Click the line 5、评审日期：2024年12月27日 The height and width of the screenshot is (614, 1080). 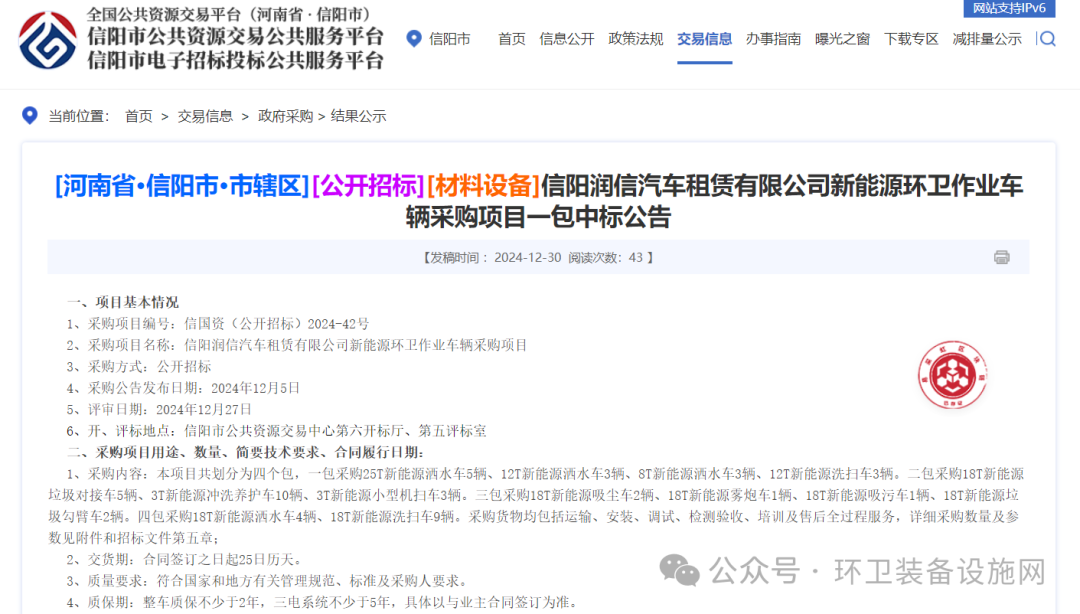tap(159, 409)
